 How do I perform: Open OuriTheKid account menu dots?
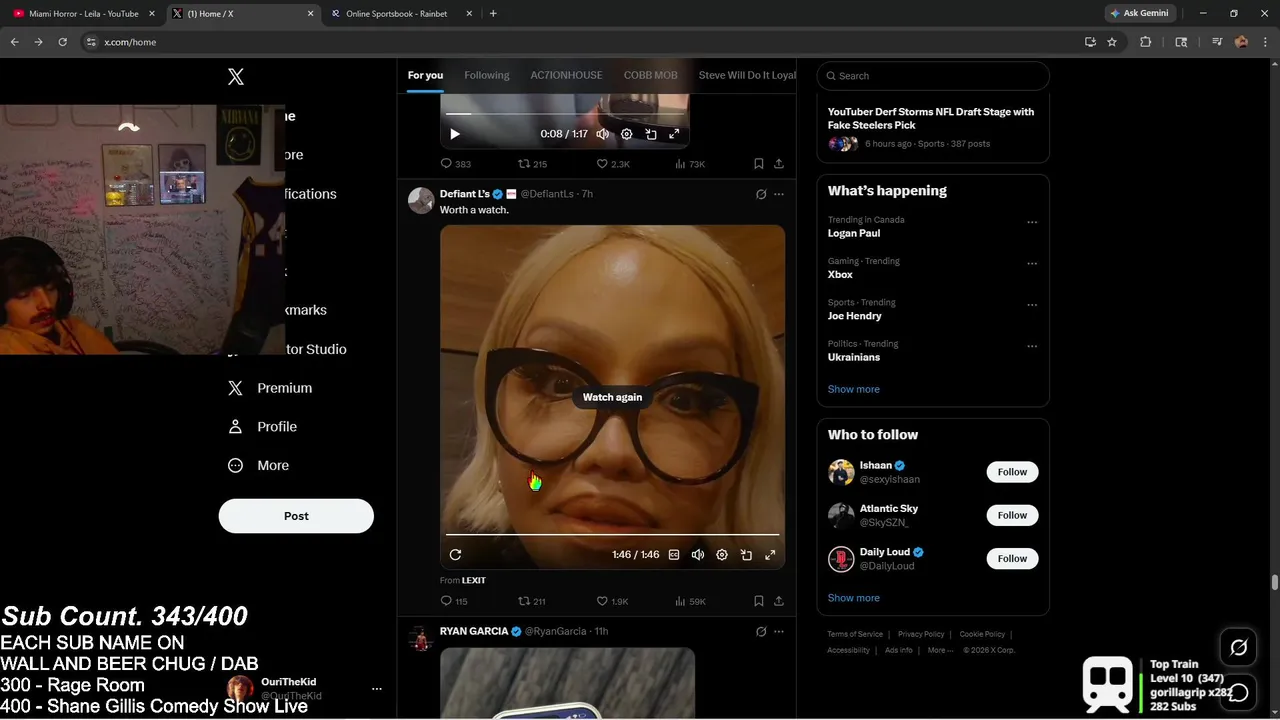pos(377,689)
